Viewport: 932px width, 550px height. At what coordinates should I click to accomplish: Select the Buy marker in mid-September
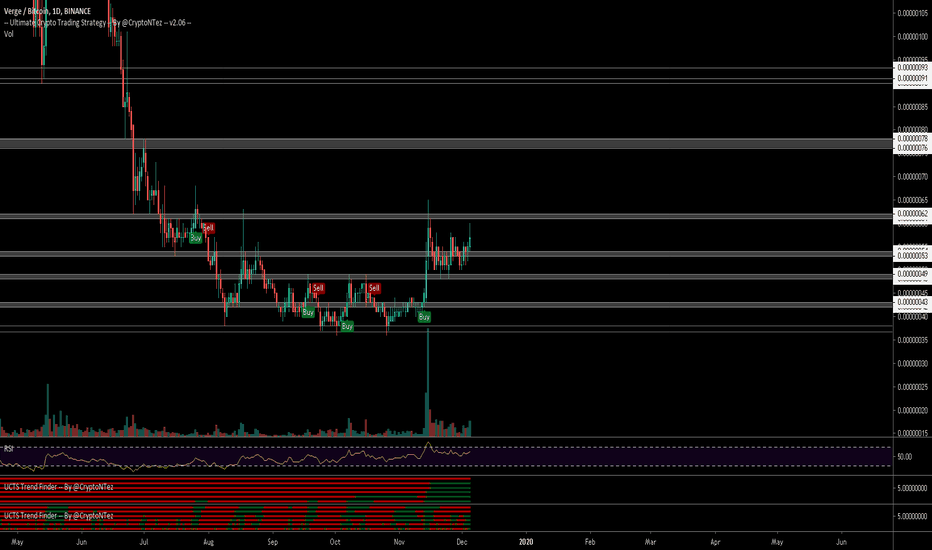click(308, 312)
